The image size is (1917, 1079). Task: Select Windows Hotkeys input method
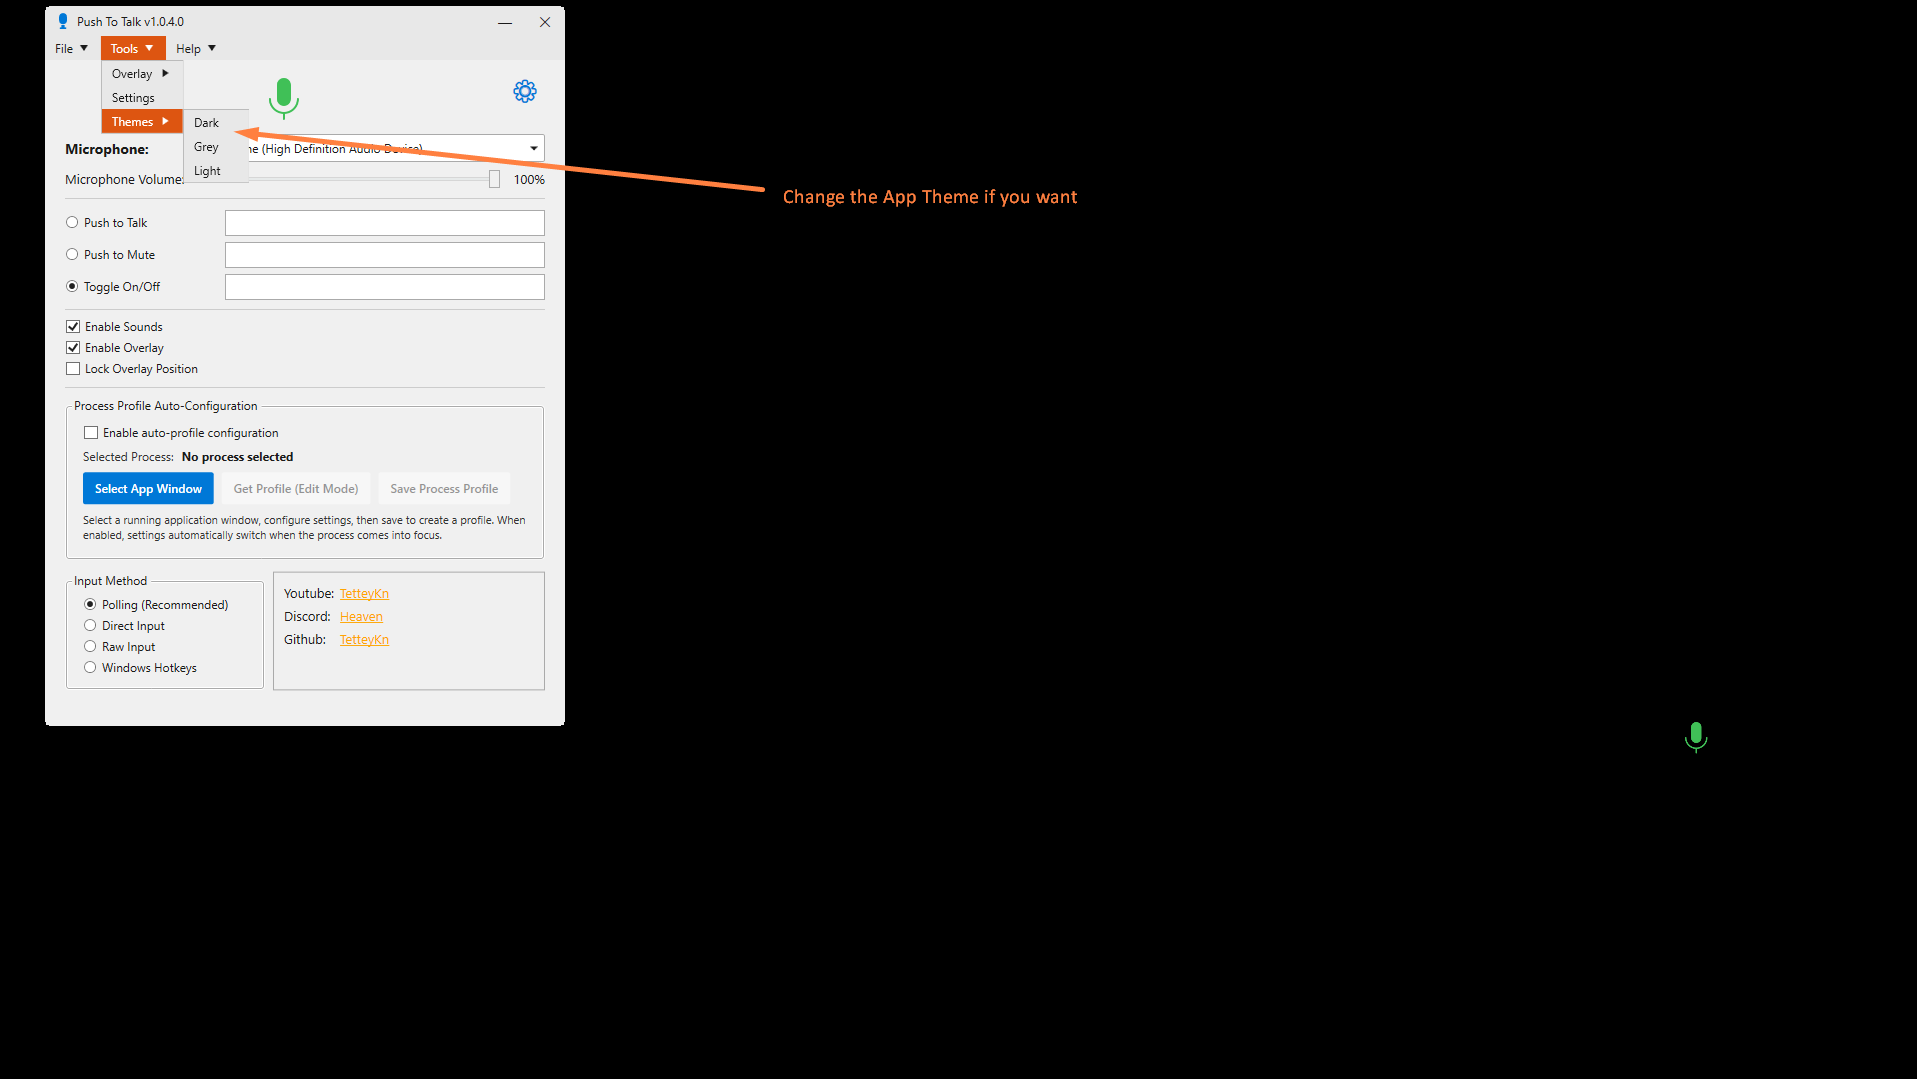pos(90,667)
